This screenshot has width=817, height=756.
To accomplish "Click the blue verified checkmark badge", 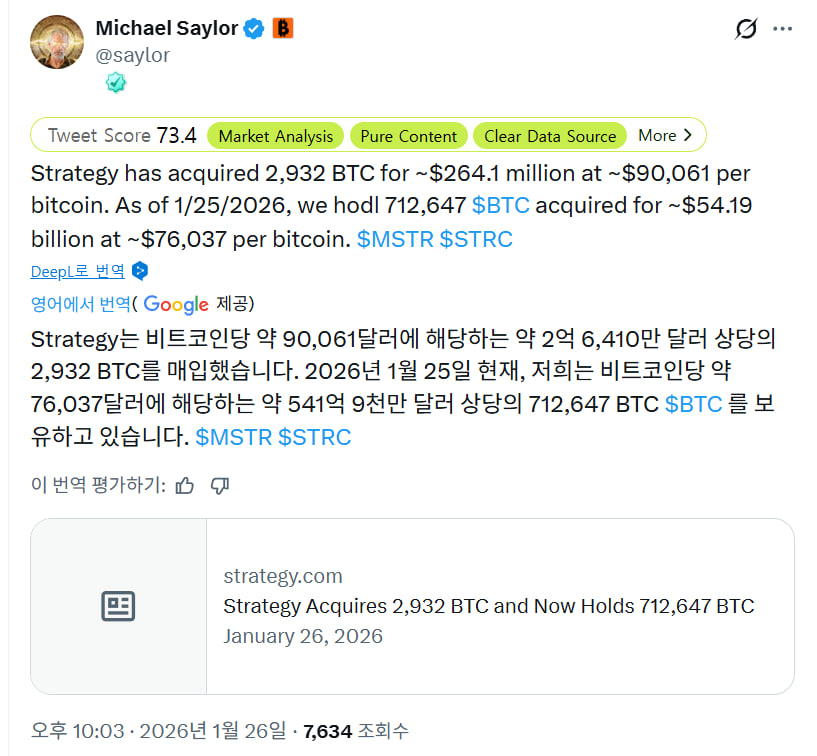I will tap(254, 29).
